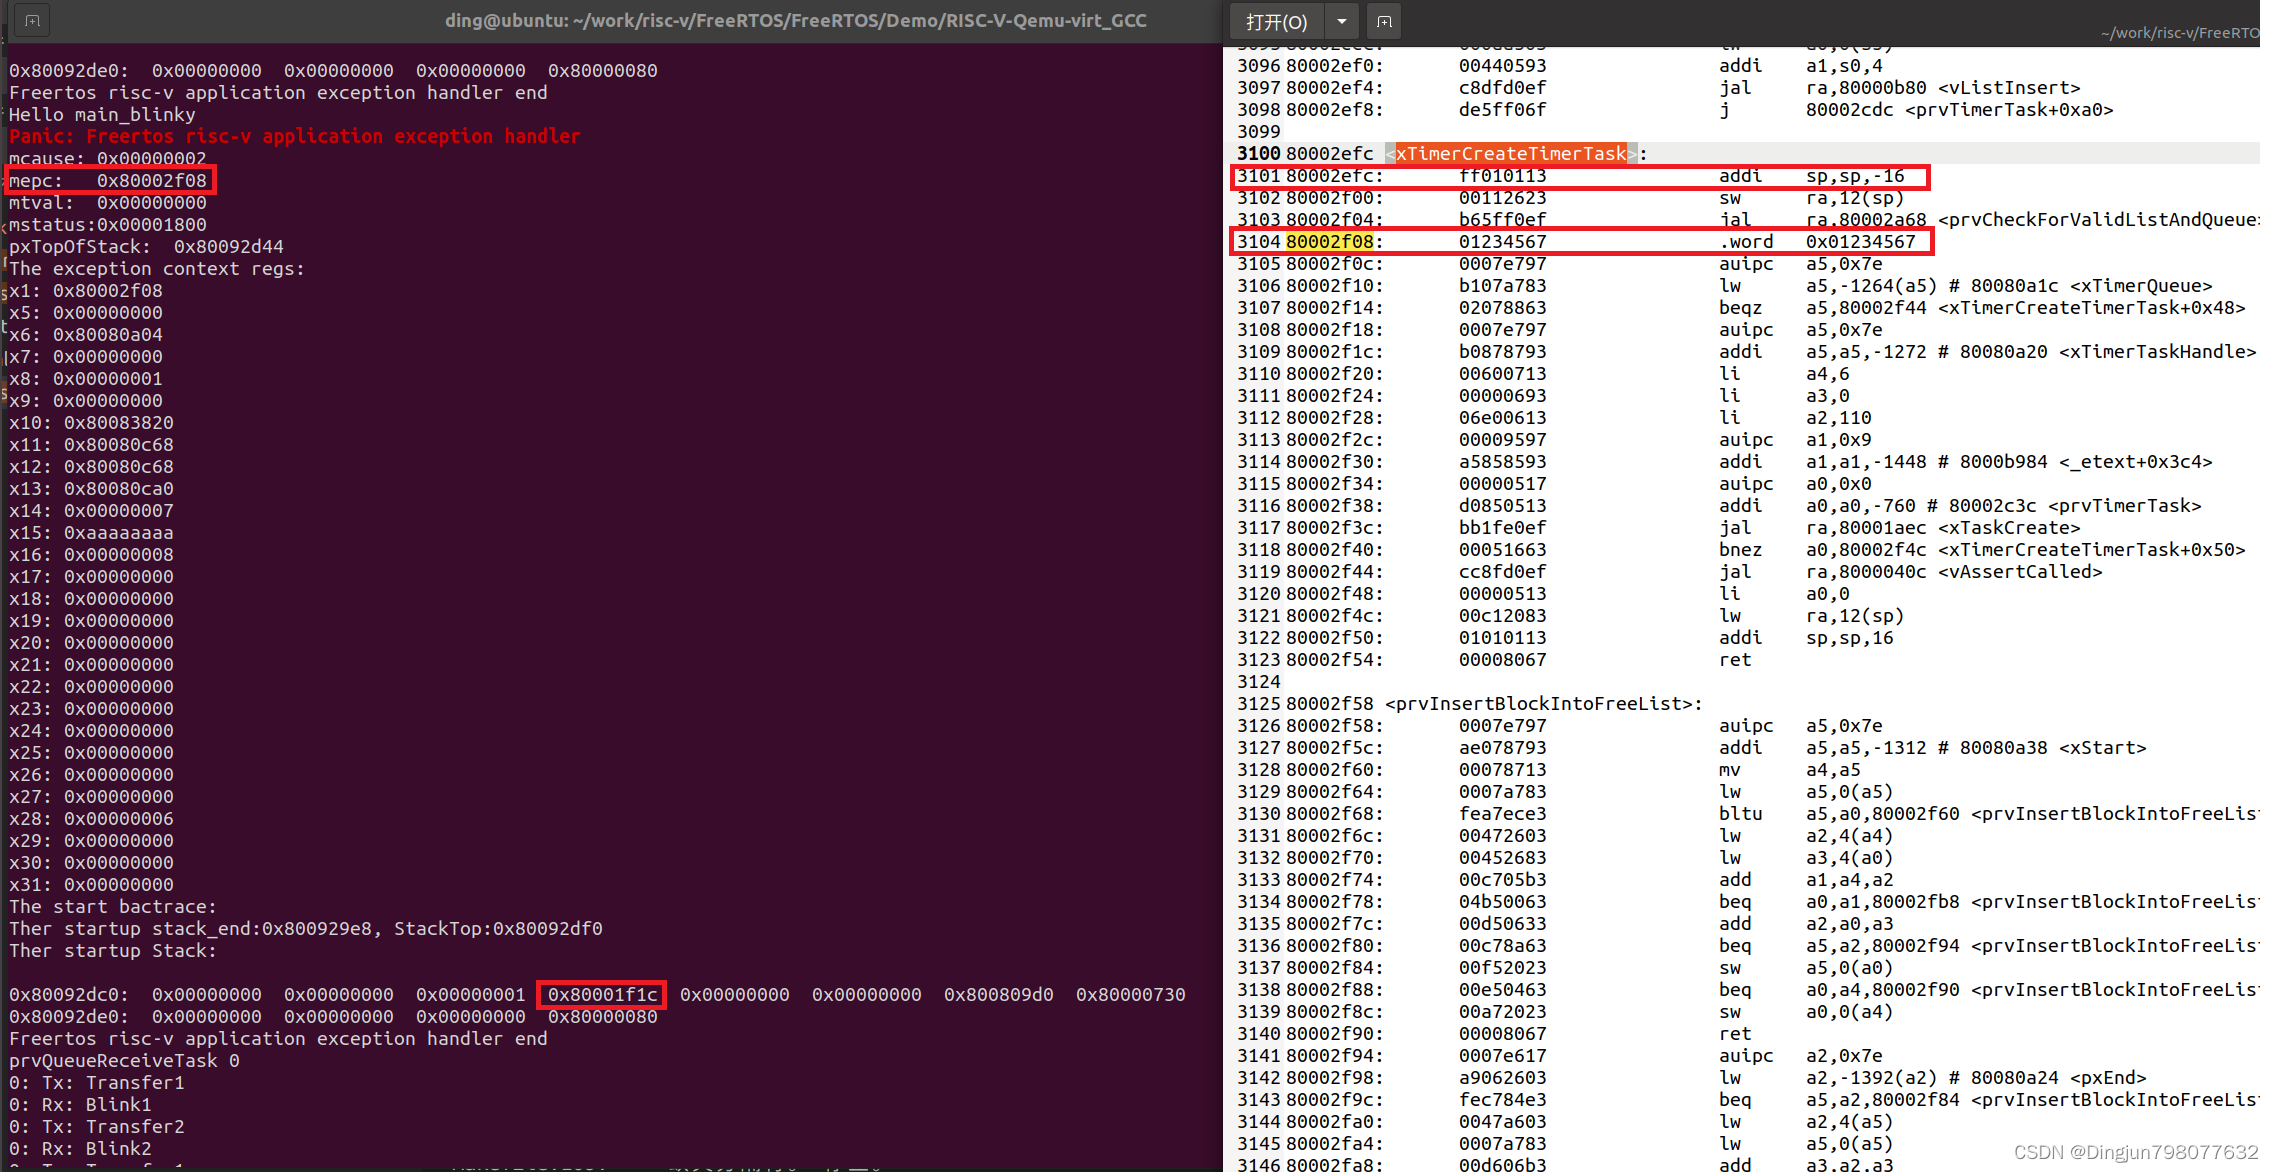Image resolution: width=2273 pixels, height=1172 pixels.
Task: Click the terminal window title text
Action: [795, 20]
